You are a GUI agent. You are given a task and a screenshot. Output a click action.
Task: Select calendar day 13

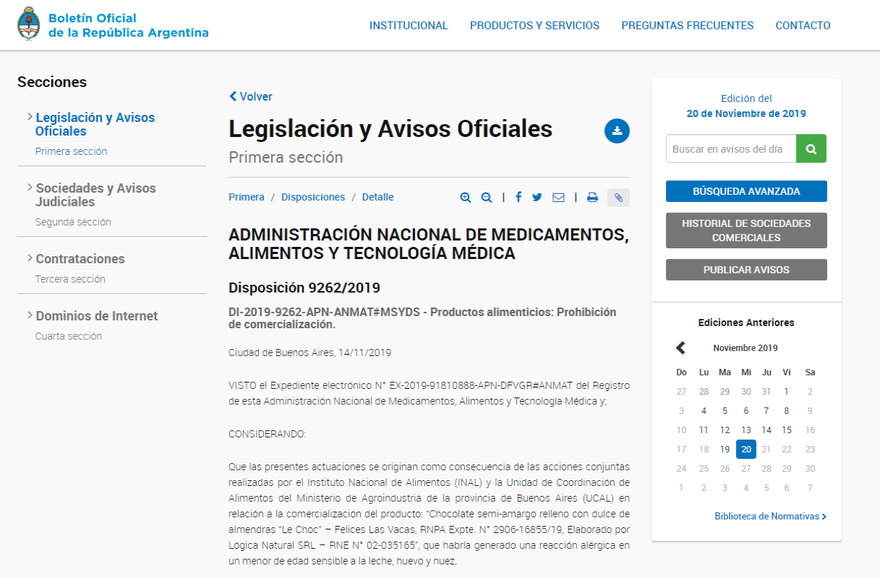(x=746, y=430)
